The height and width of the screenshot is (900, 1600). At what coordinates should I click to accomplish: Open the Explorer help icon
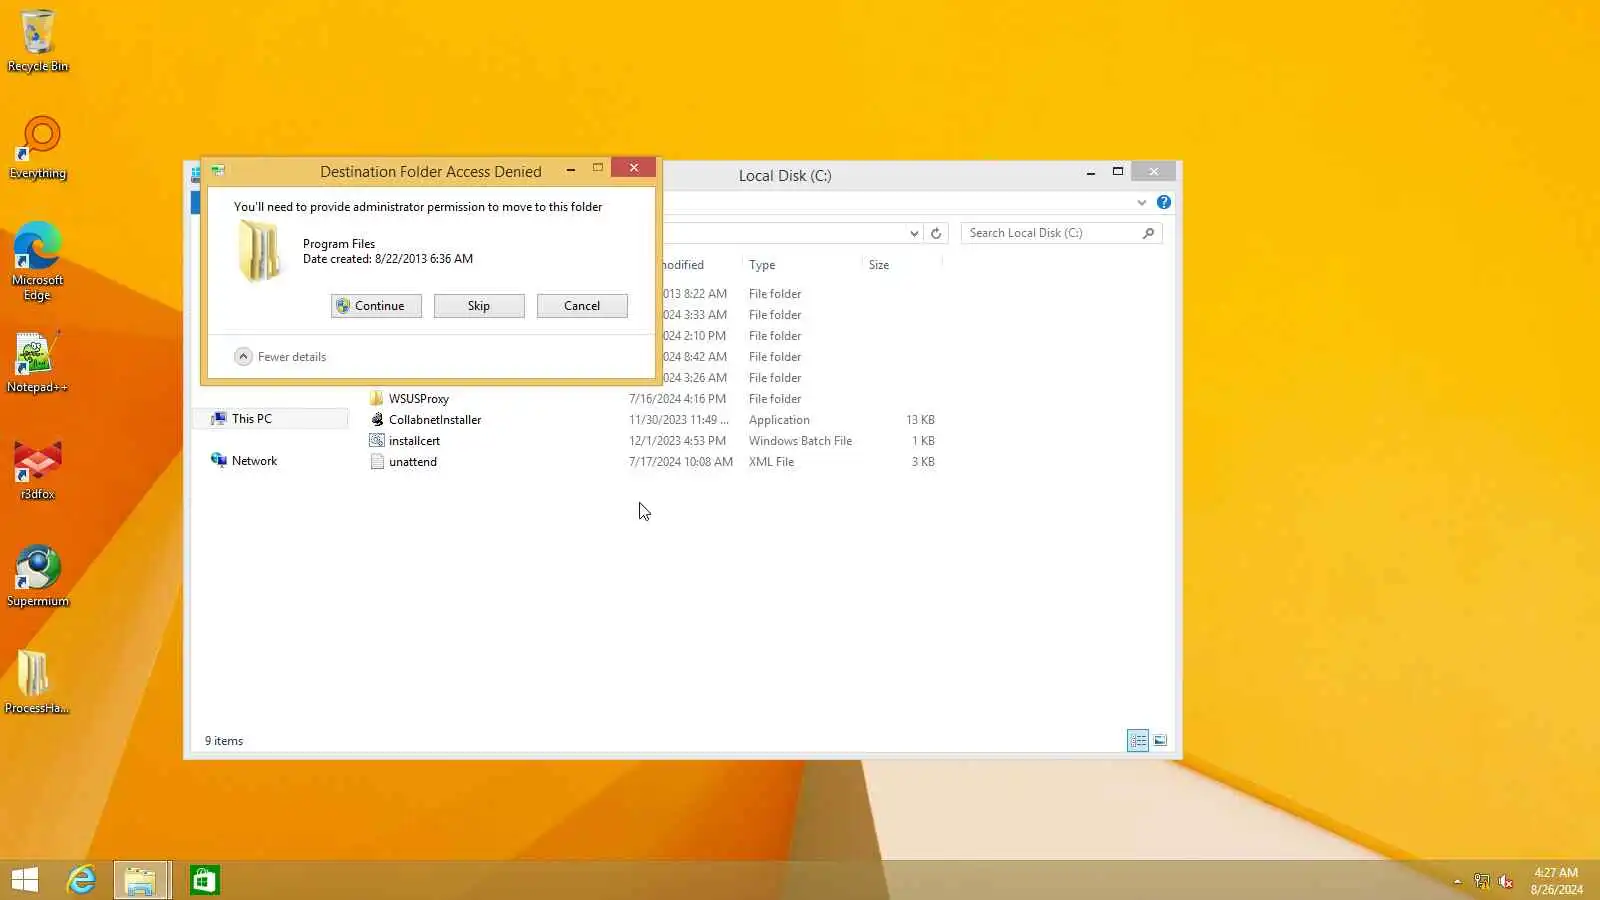pyautogui.click(x=1164, y=202)
